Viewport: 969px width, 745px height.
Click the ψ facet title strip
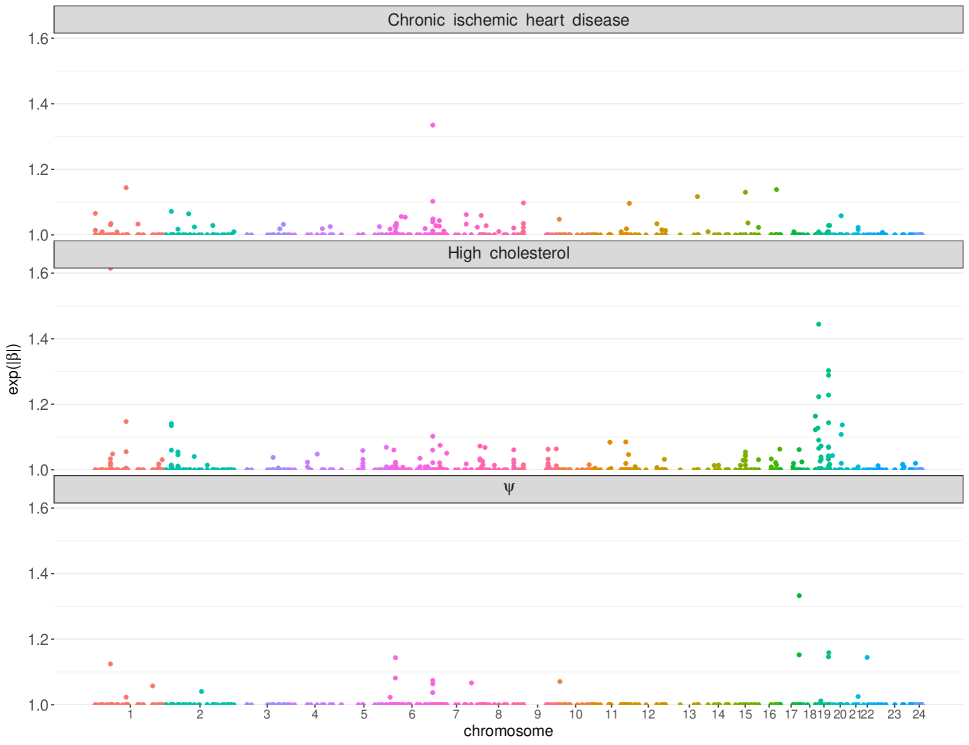[508, 489]
